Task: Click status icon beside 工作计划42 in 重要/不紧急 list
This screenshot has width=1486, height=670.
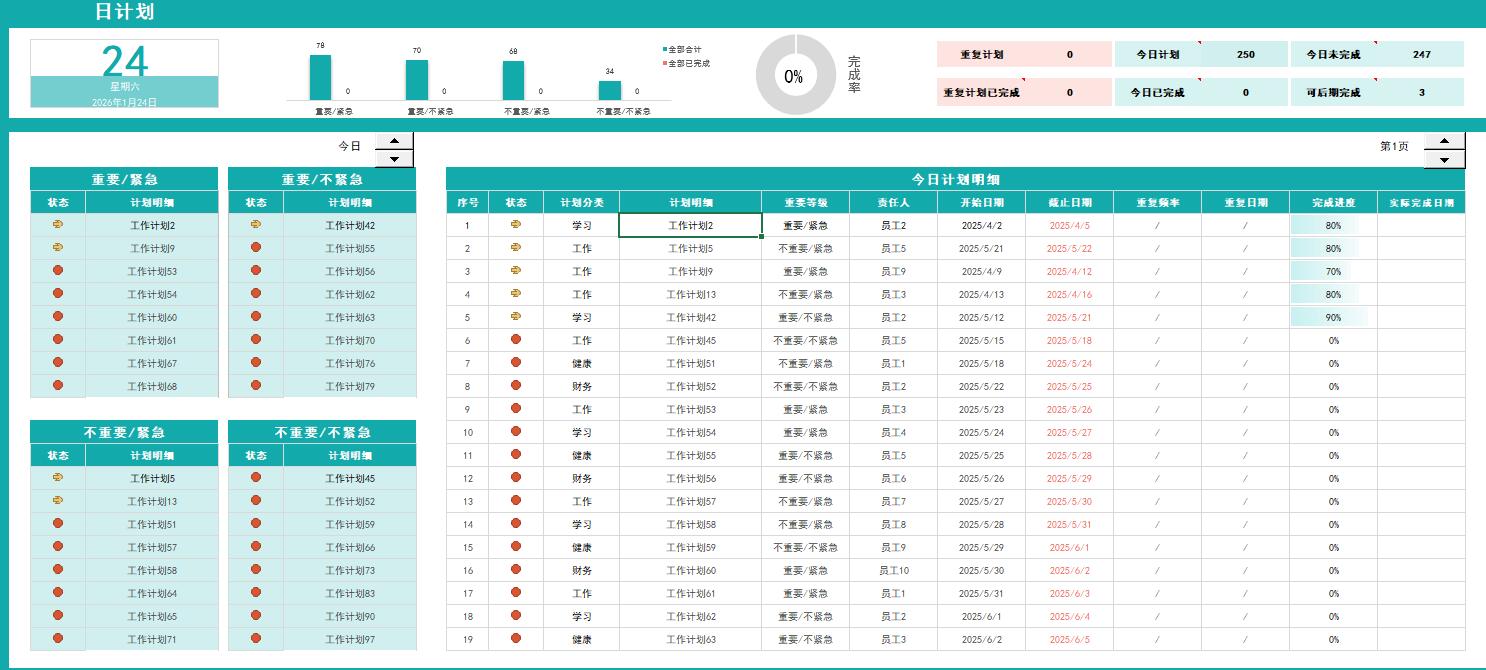Action: 256,225
